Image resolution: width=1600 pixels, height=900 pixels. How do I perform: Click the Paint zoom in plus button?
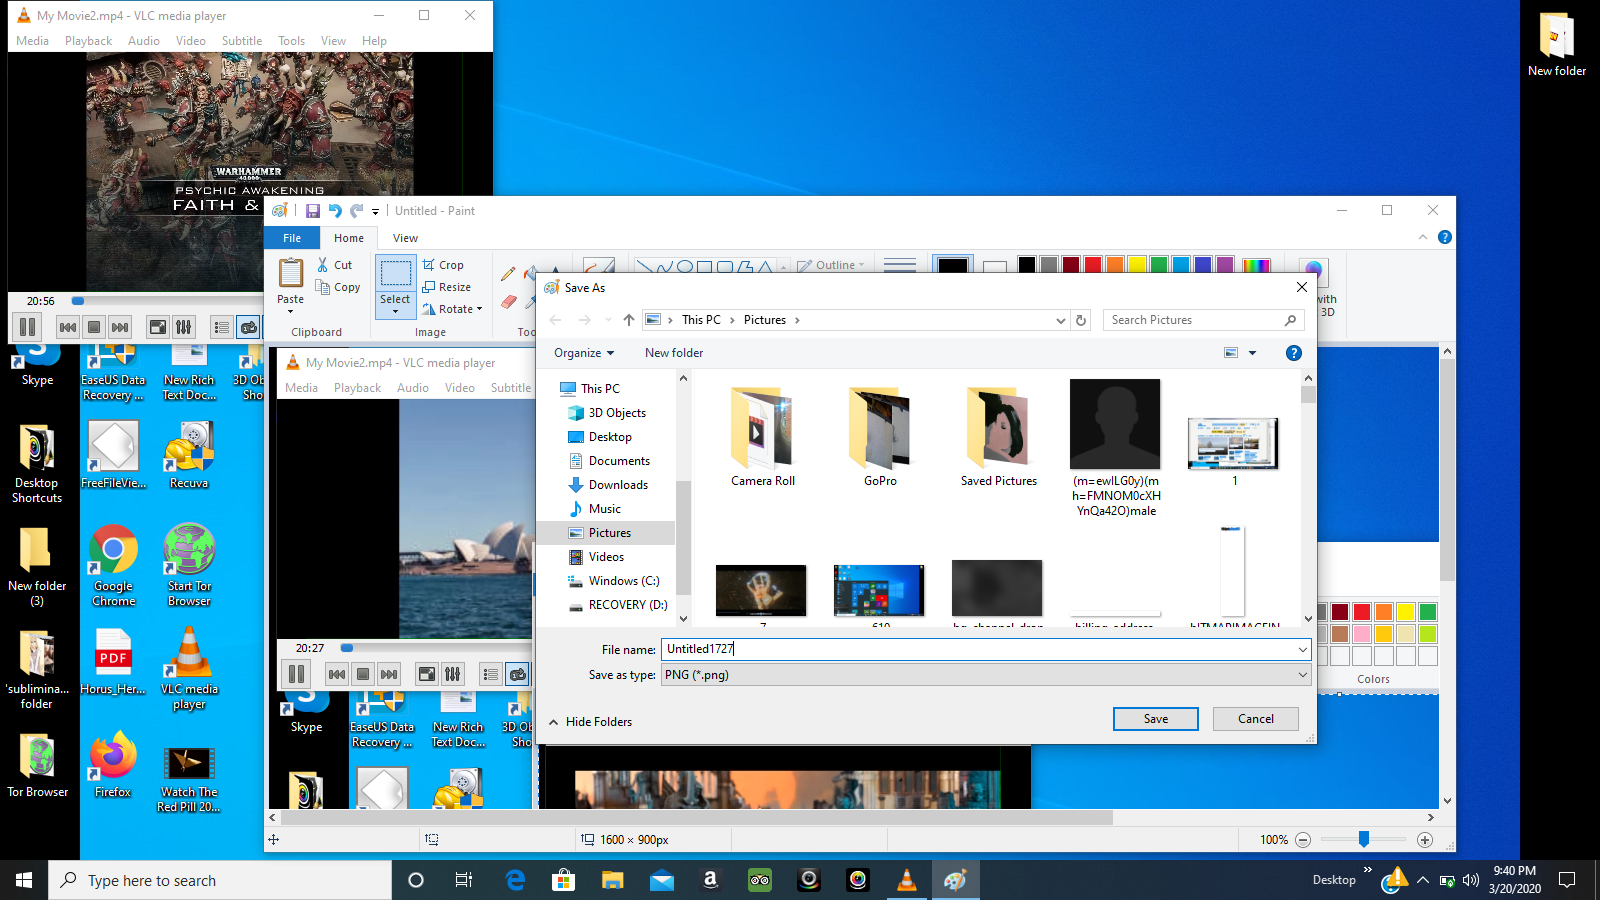pyautogui.click(x=1425, y=840)
